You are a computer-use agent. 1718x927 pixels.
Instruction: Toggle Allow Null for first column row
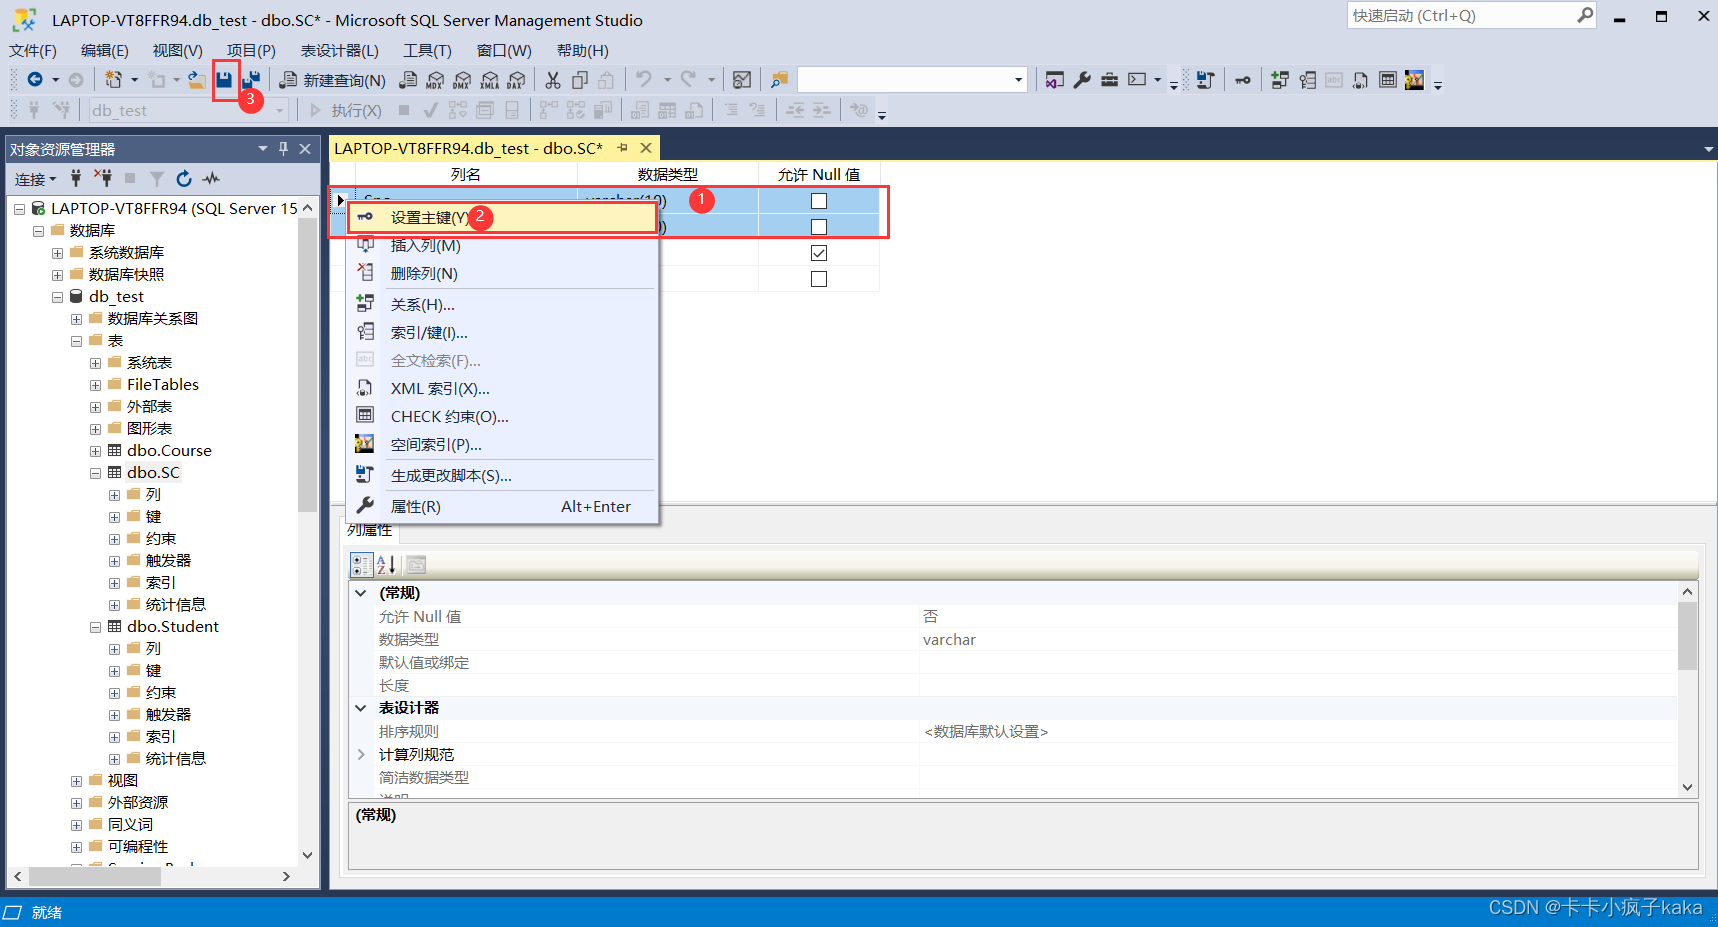click(819, 201)
